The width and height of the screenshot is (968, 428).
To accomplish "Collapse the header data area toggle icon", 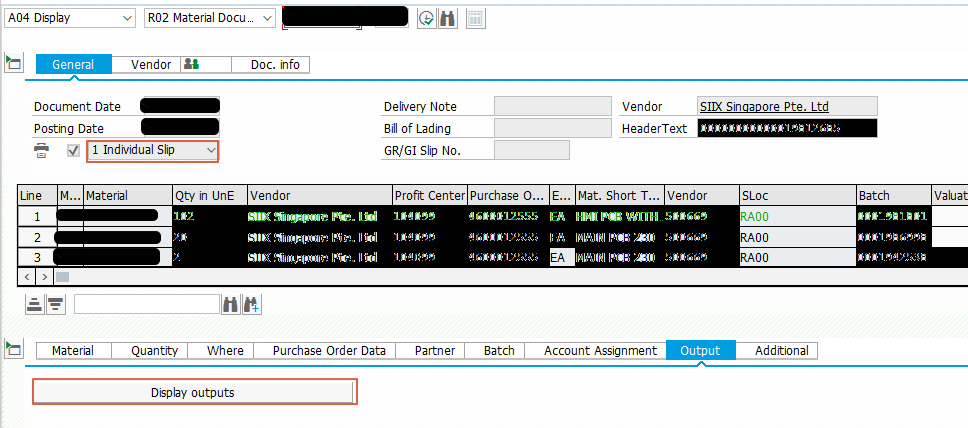I will coord(13,62).
